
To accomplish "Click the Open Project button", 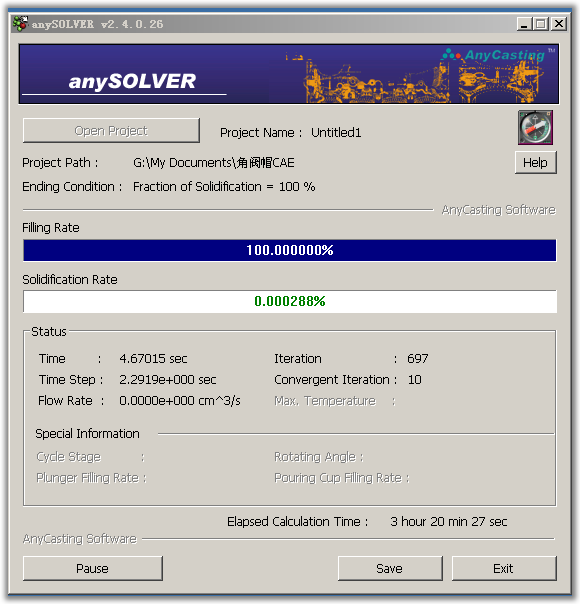I will click(x=111, y=131).
